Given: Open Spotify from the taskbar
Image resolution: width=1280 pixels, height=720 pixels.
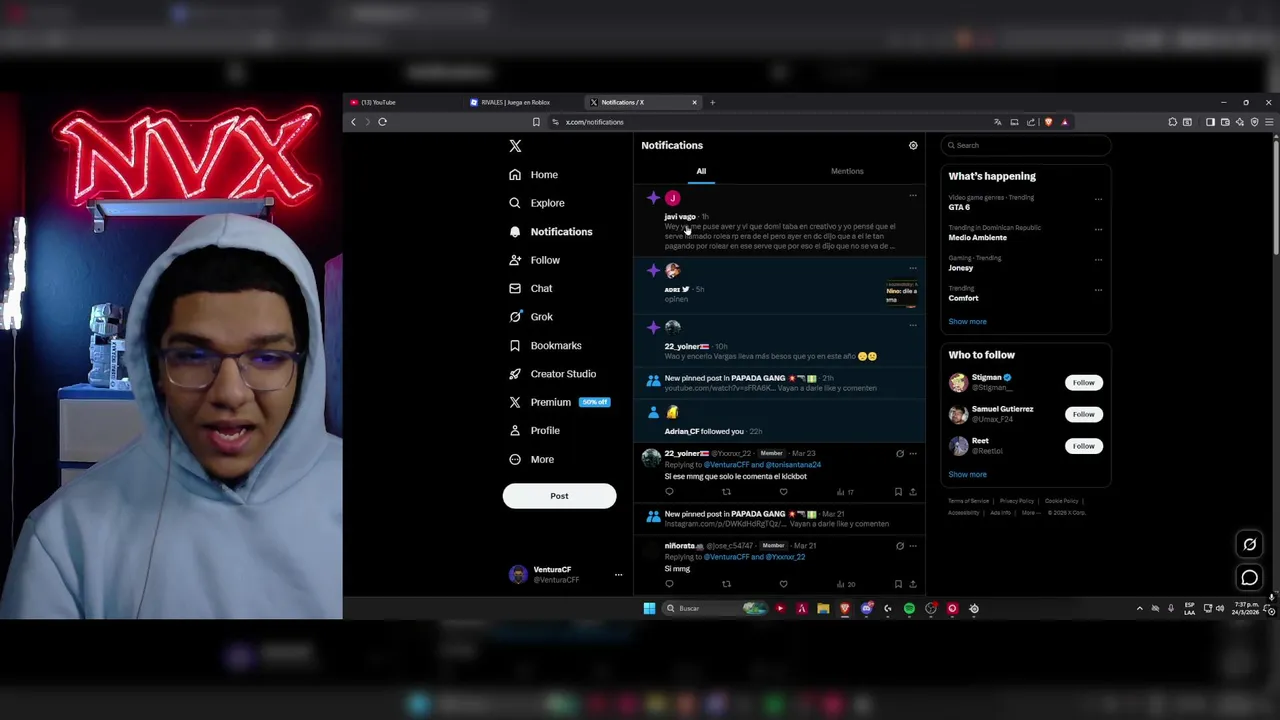Looking at the screenshot, I should point(909,608).
